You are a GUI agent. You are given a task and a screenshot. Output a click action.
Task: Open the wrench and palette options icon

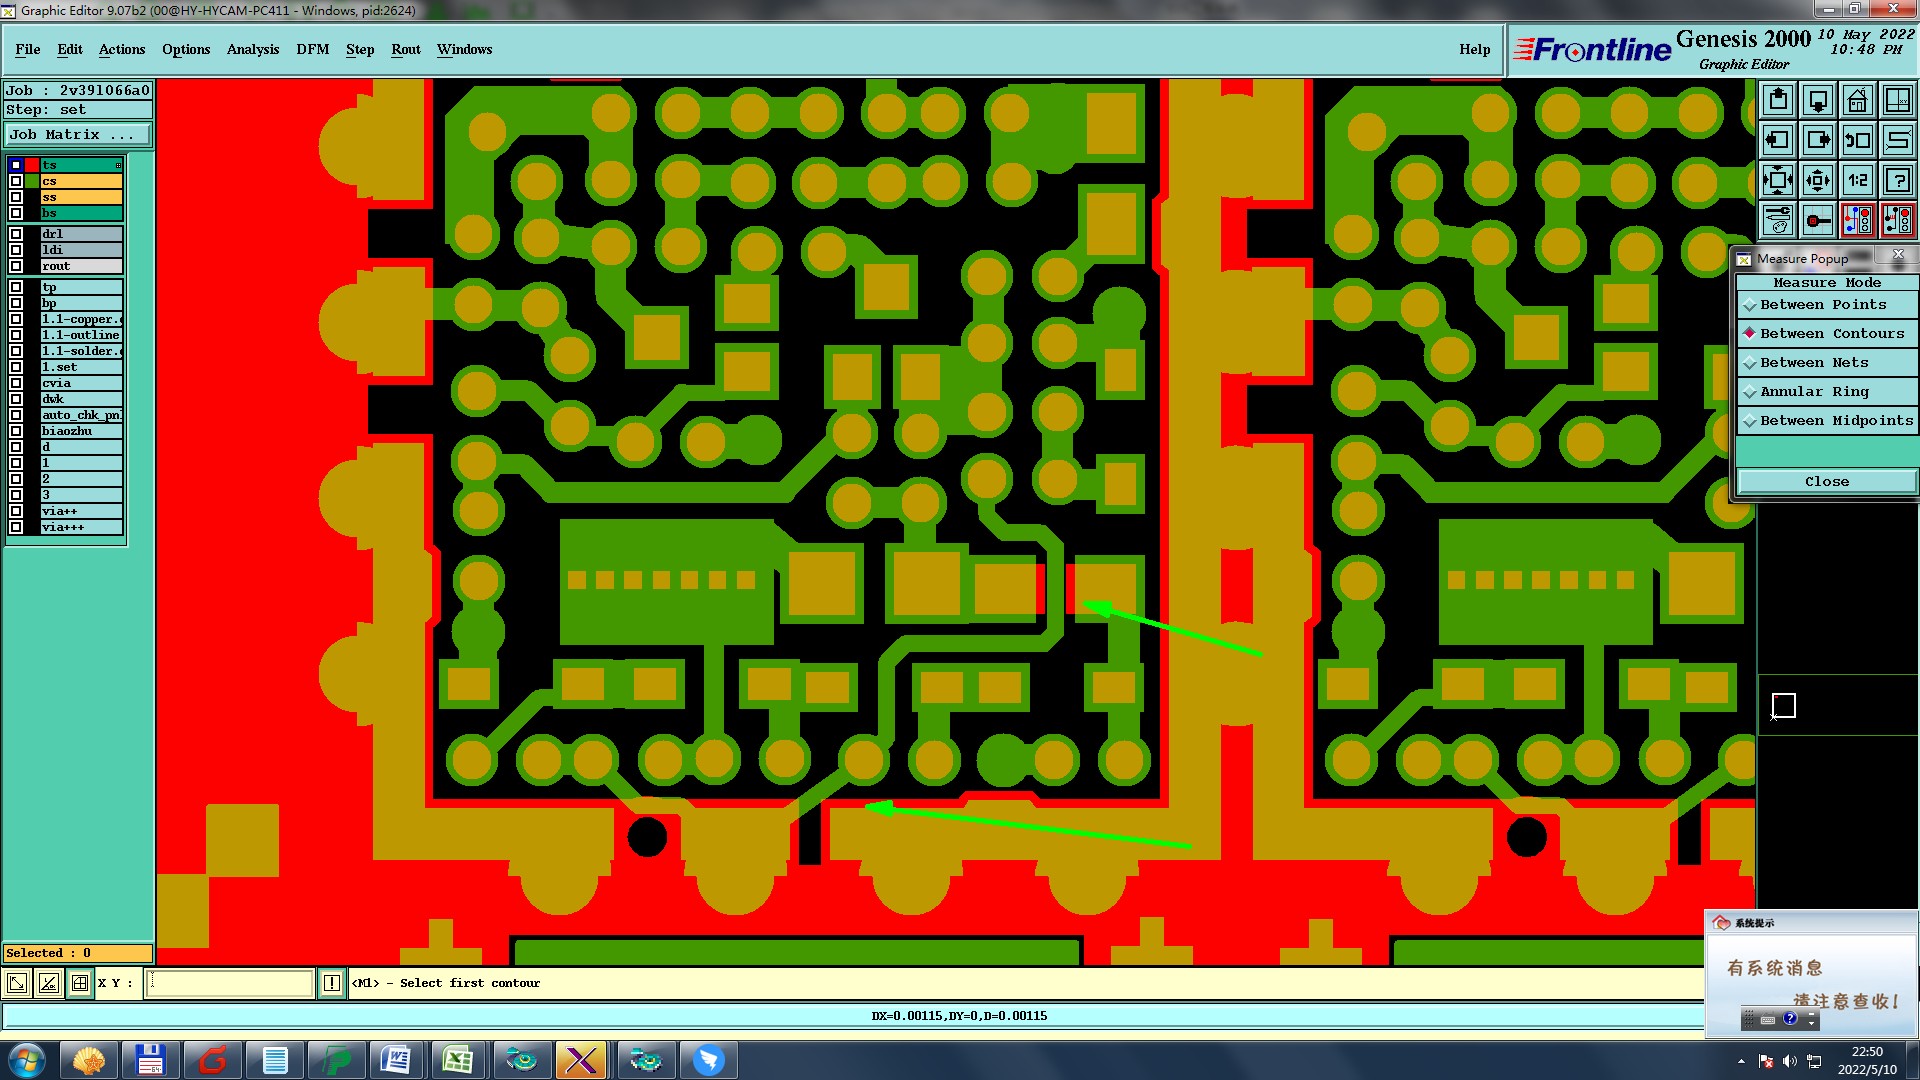pos(1777,220)
